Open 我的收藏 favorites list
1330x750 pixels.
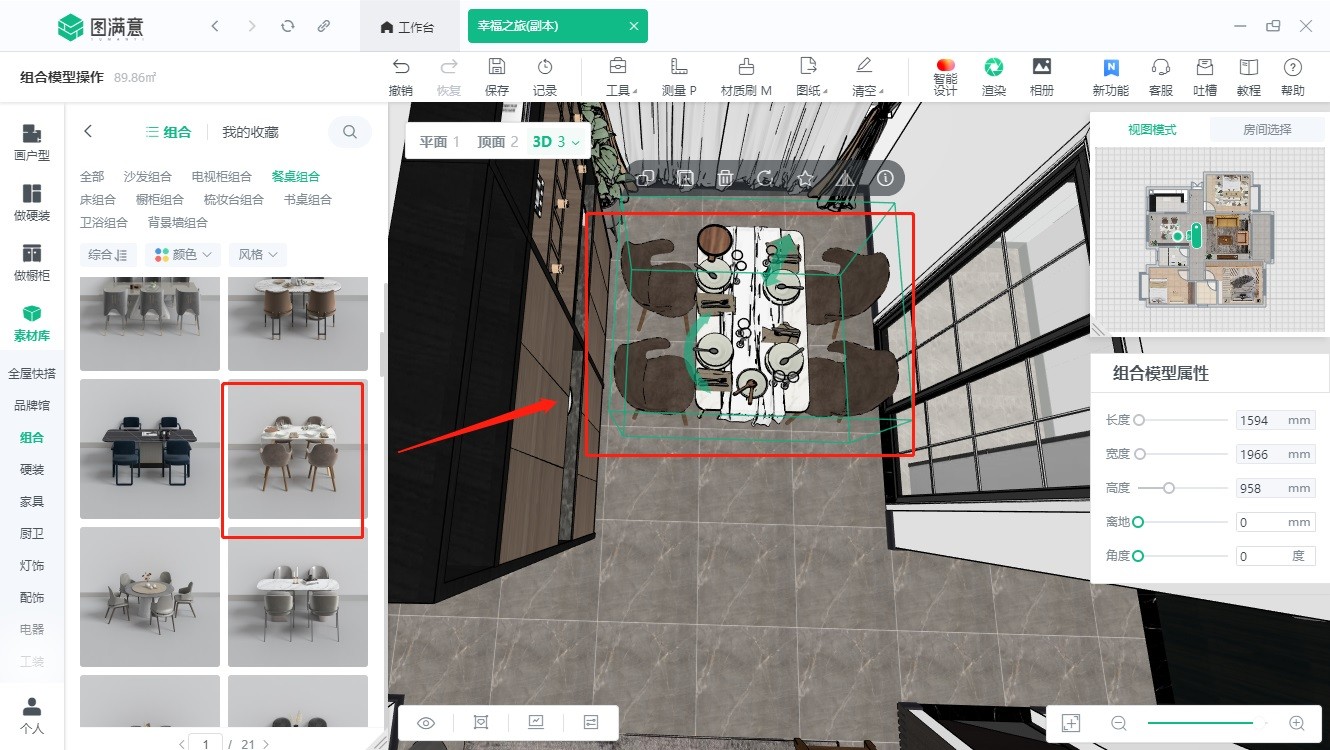pos(250,132)
